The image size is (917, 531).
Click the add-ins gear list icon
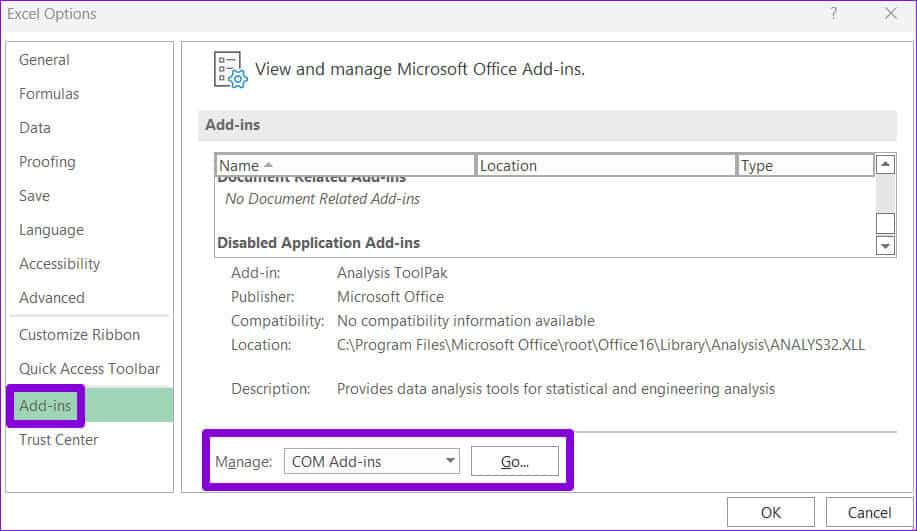tap(230, 70)
